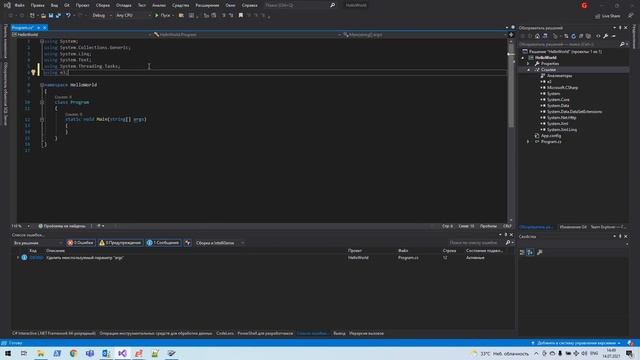Click the Live Share icon
Image resolution: width=640 pixels, height=360 pixels.
607,16
